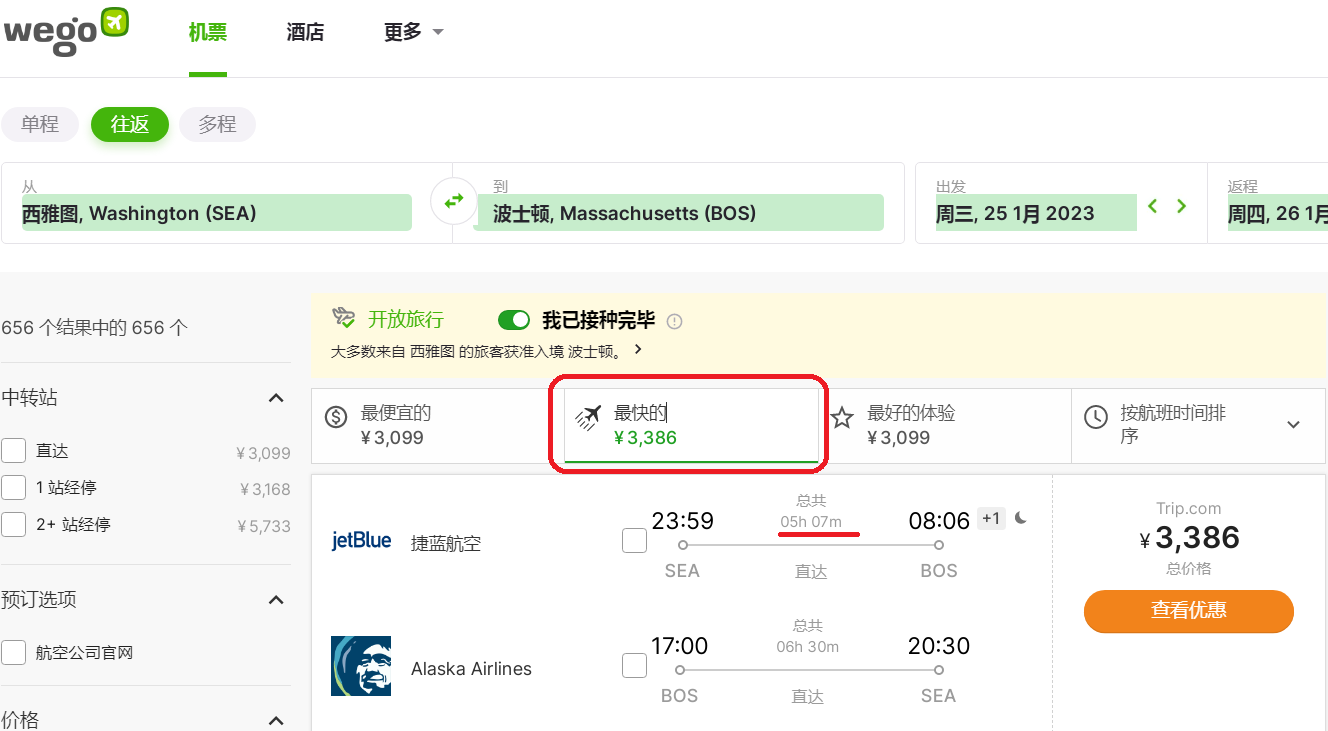Click the 查看优惠 button
Viewport: 1328px width, 731px height.
1189,610
